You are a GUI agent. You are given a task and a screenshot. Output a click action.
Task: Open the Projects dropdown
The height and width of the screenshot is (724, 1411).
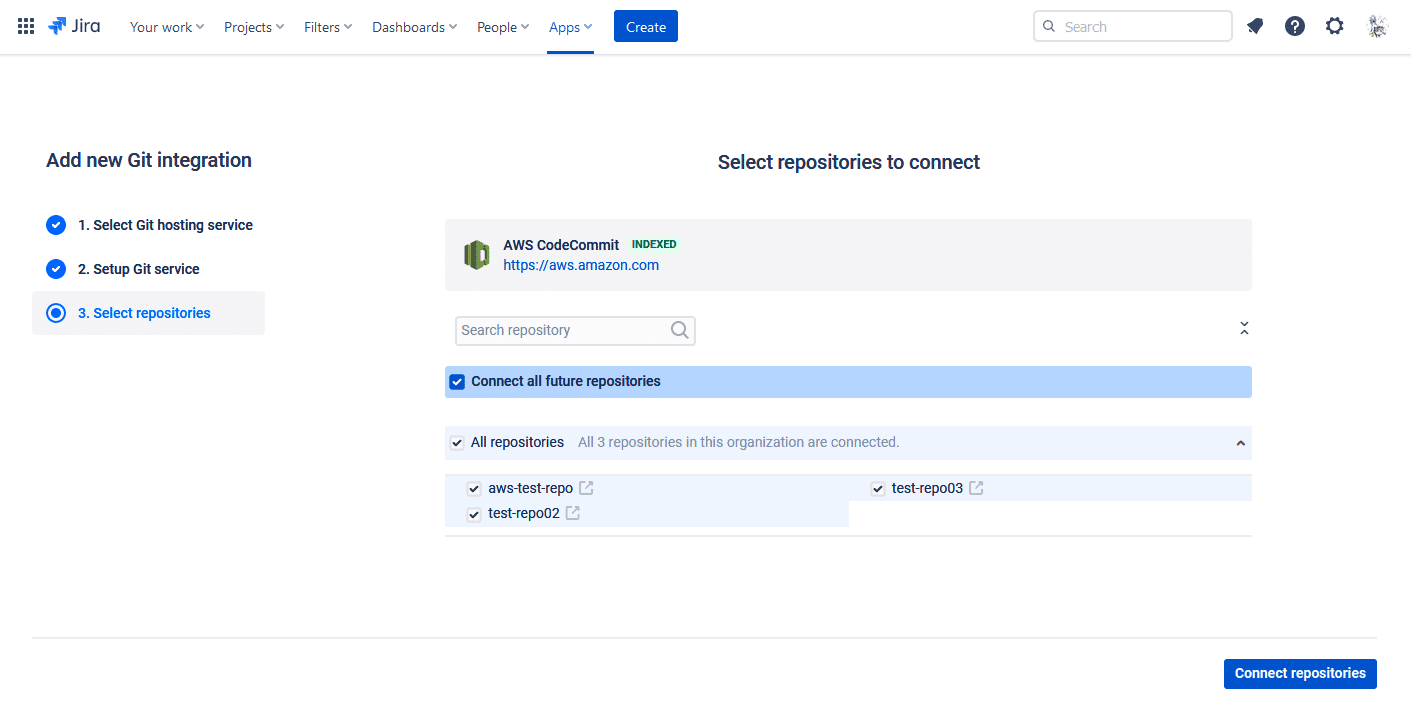254,27
